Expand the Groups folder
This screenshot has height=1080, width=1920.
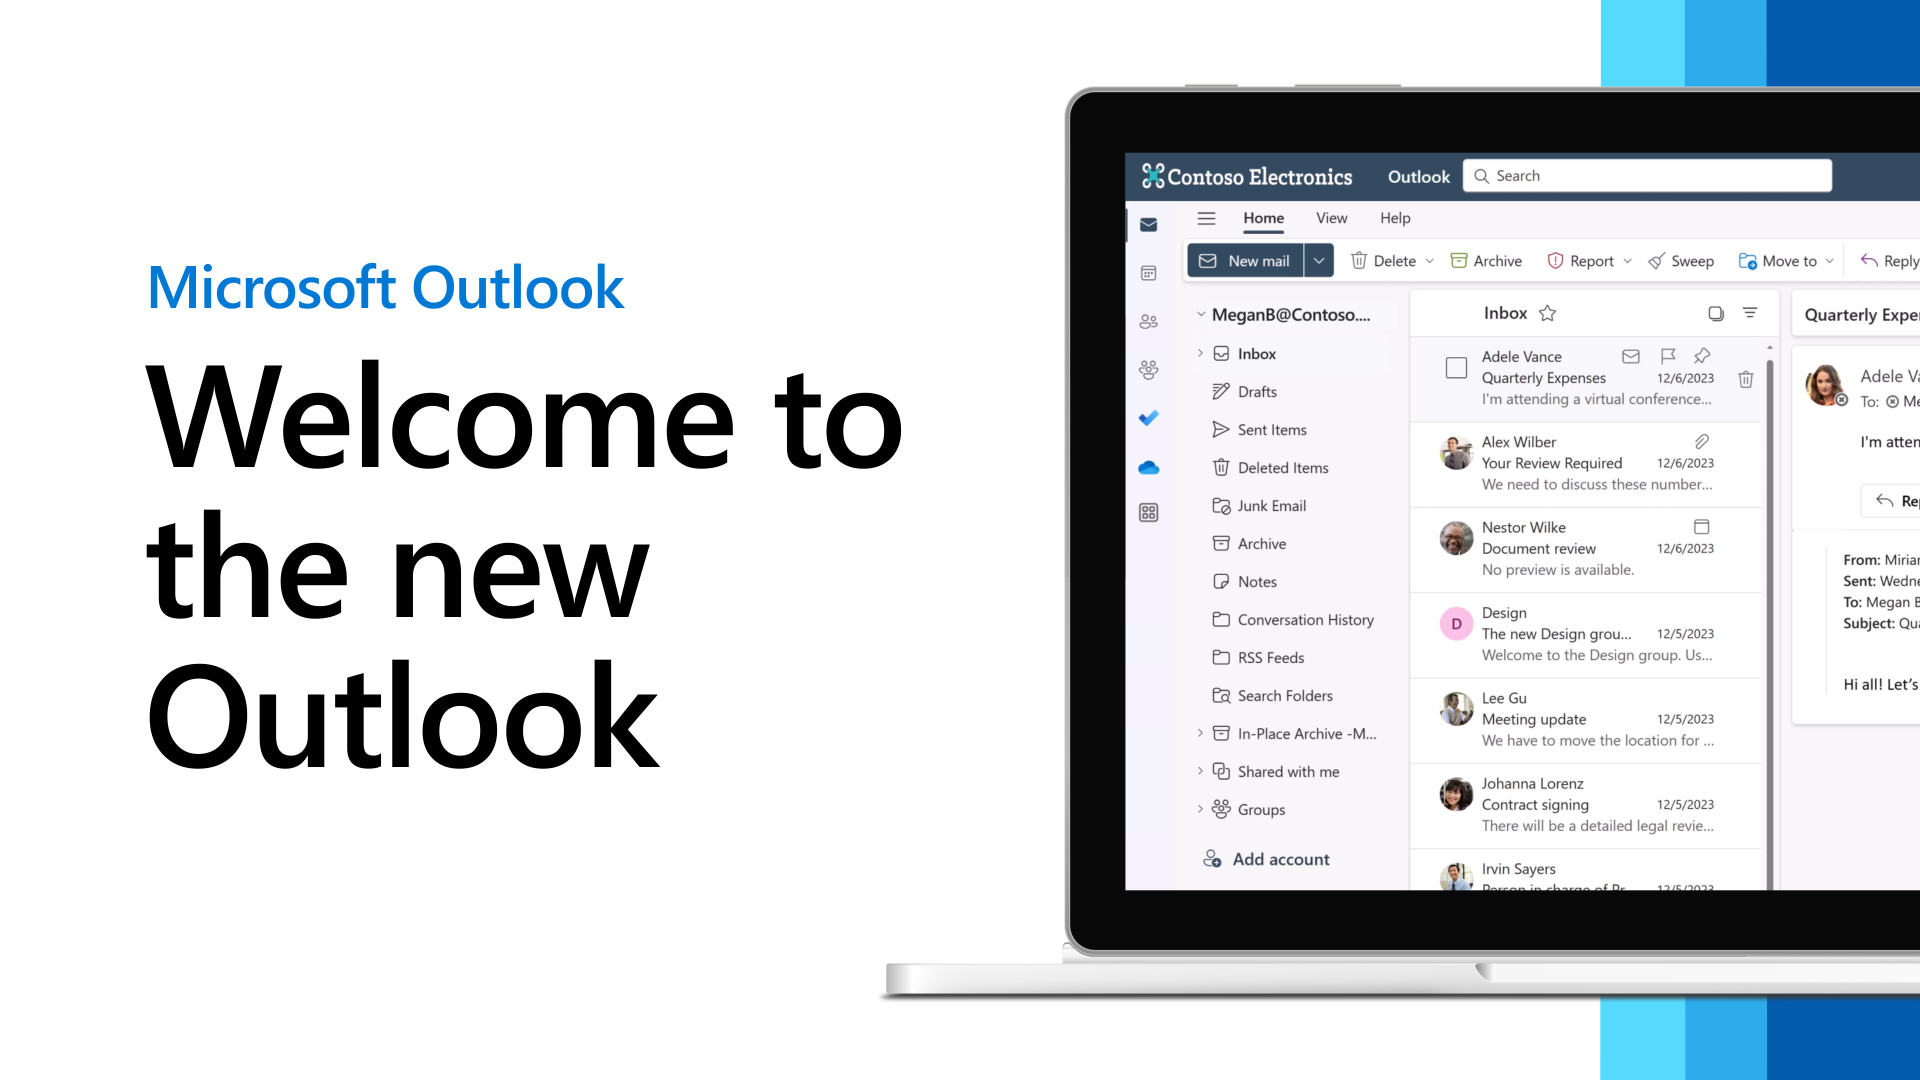point(1200,808)
